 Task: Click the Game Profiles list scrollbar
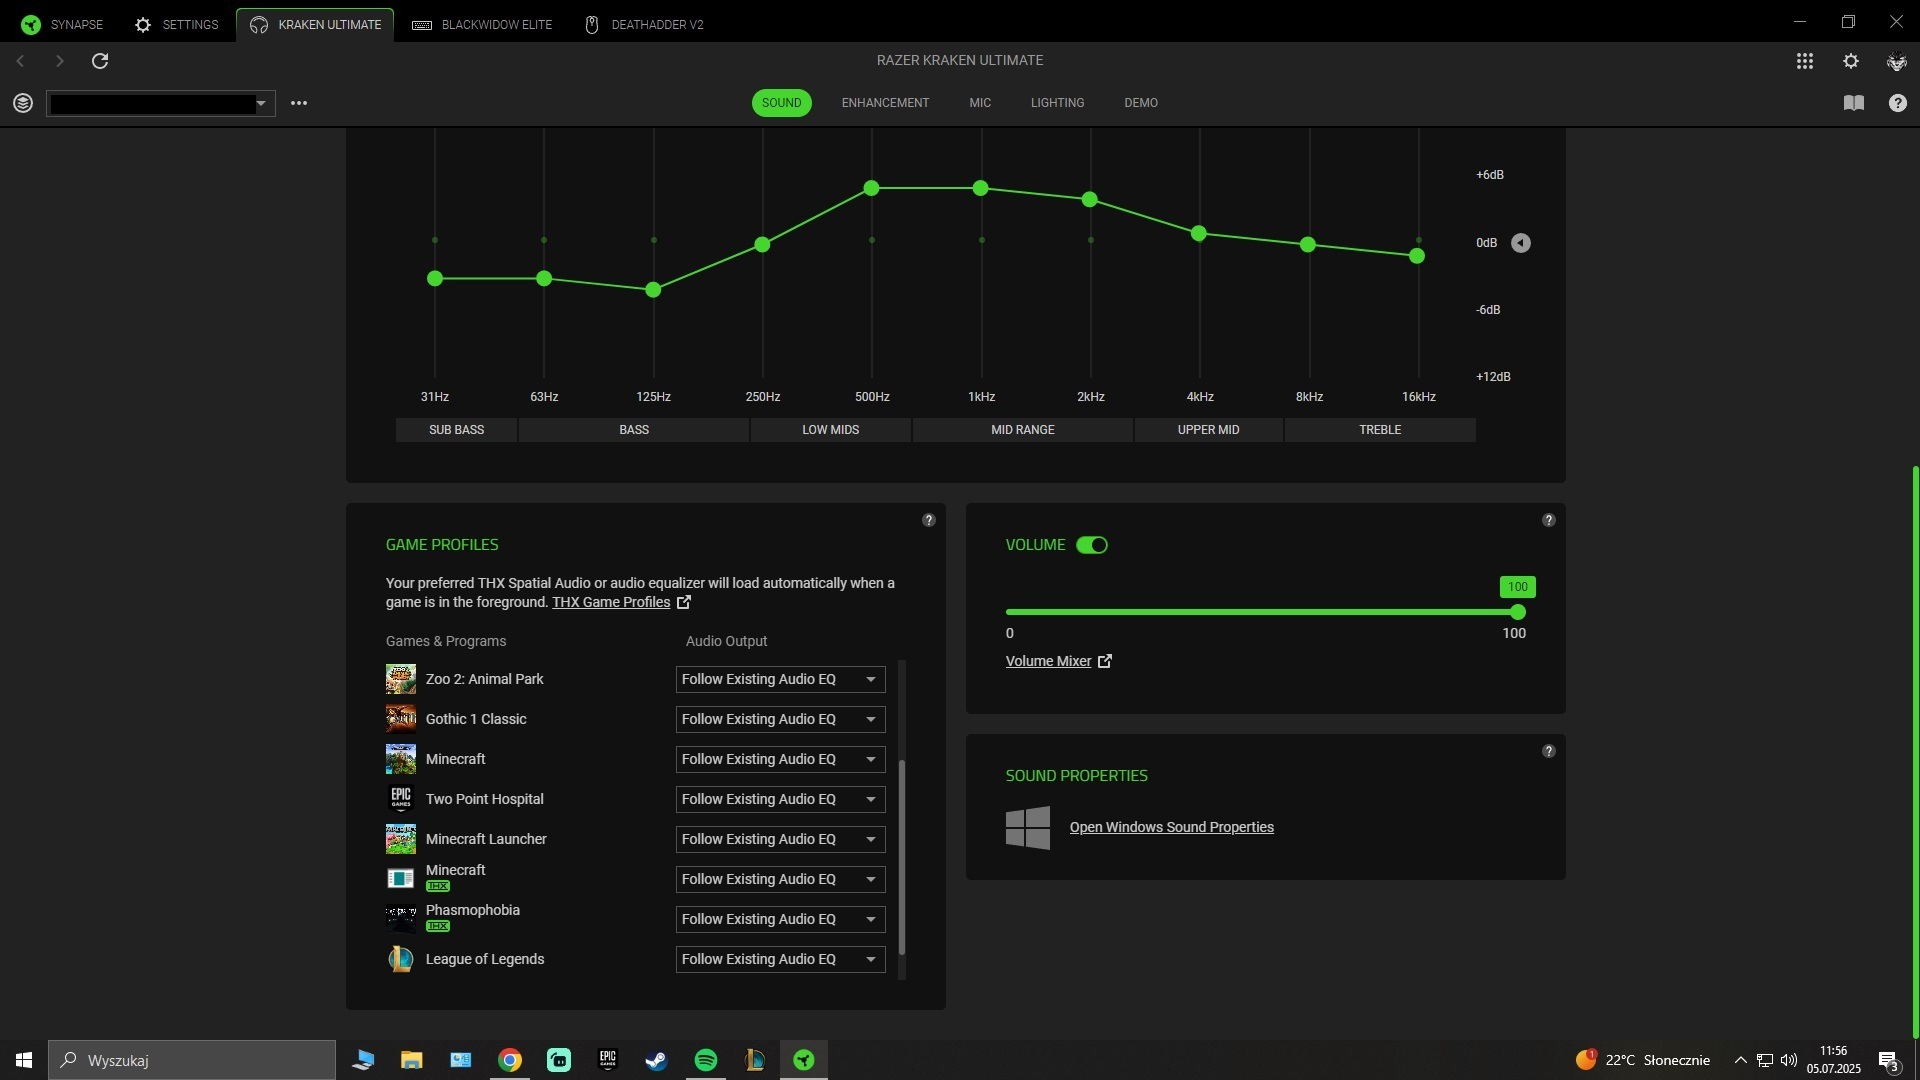[x=902, y=857]
